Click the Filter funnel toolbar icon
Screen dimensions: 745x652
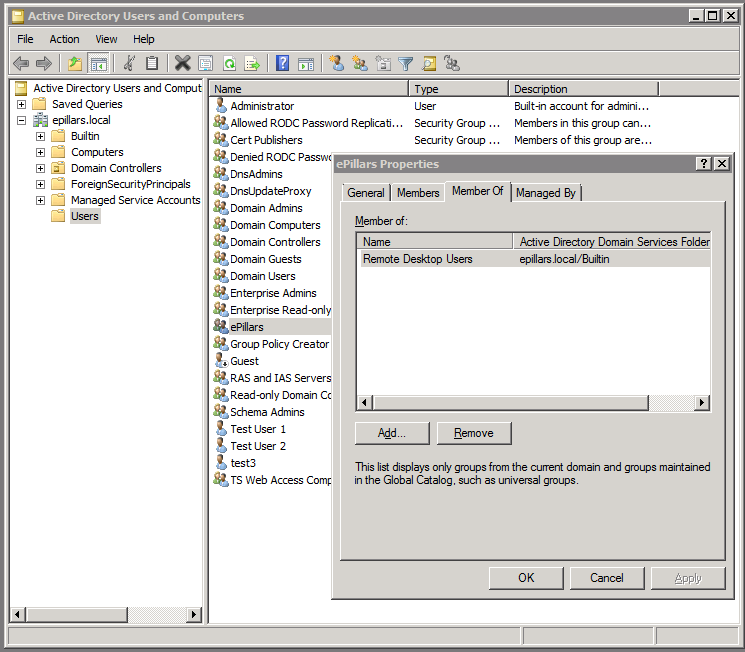click(405, 63)
